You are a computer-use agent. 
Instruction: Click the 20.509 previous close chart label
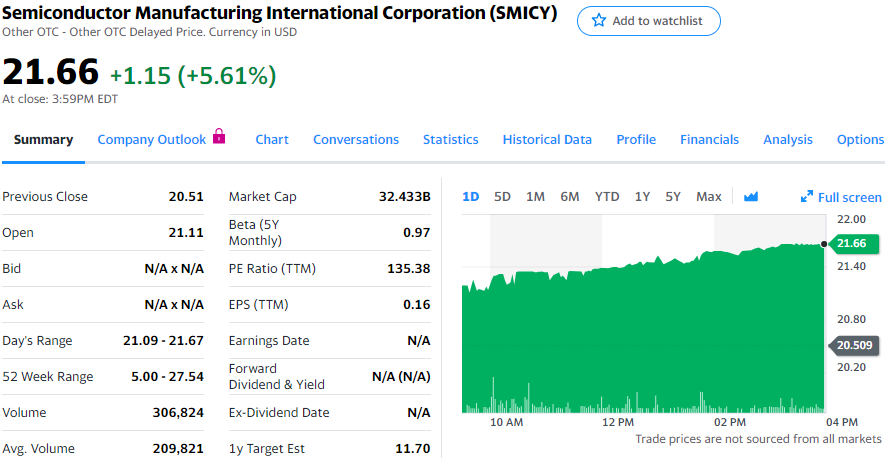click(x=853, y=345)
